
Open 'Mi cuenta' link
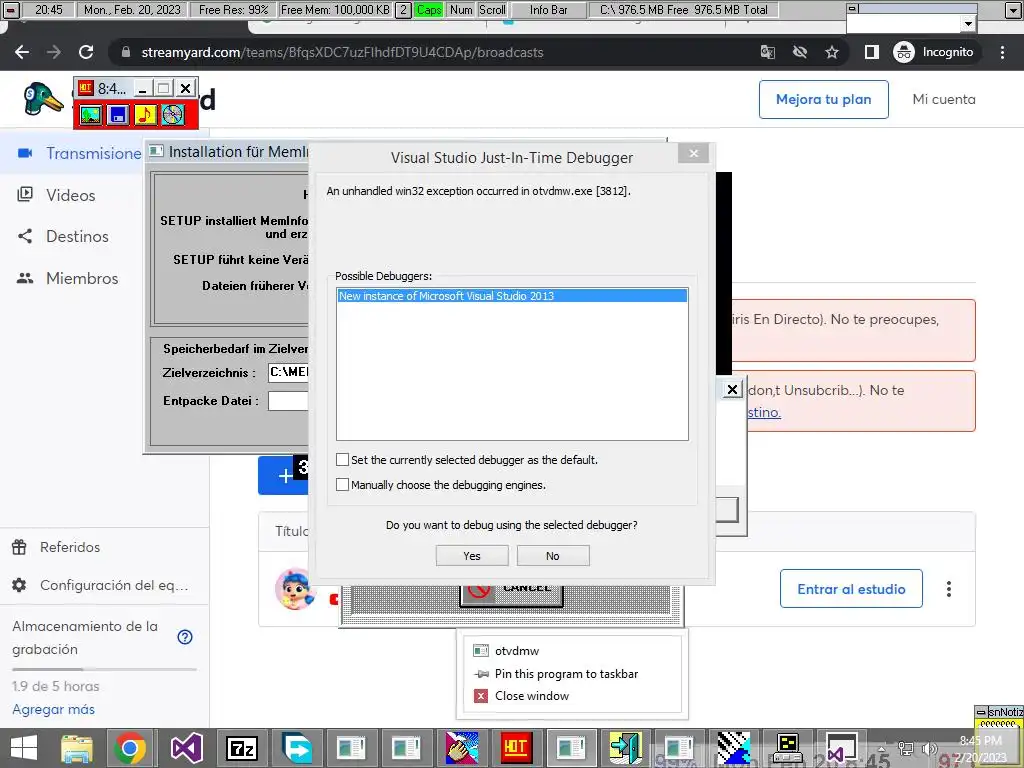944,99
